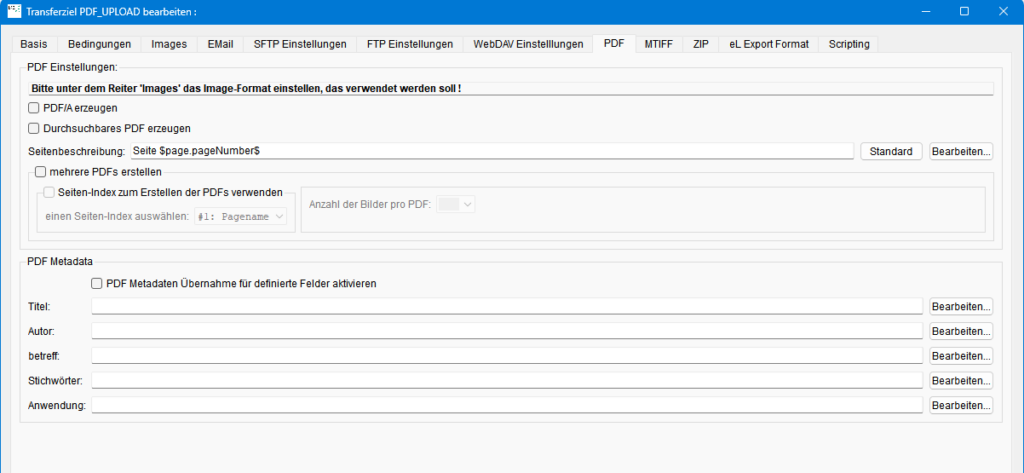Open the SFTP Einstellungen tab

coord(300,44)
